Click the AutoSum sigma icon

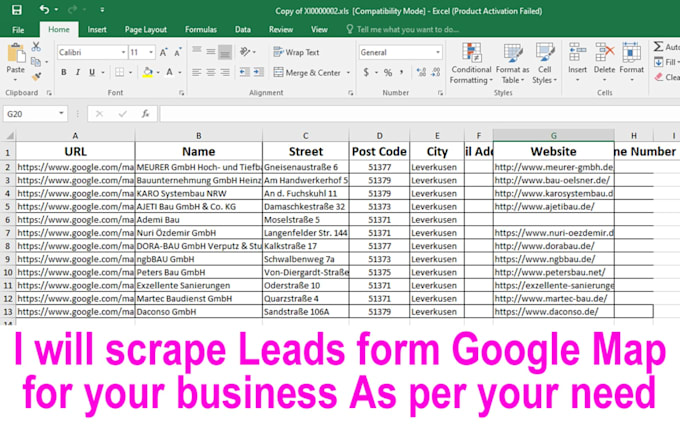click(659, 46)
